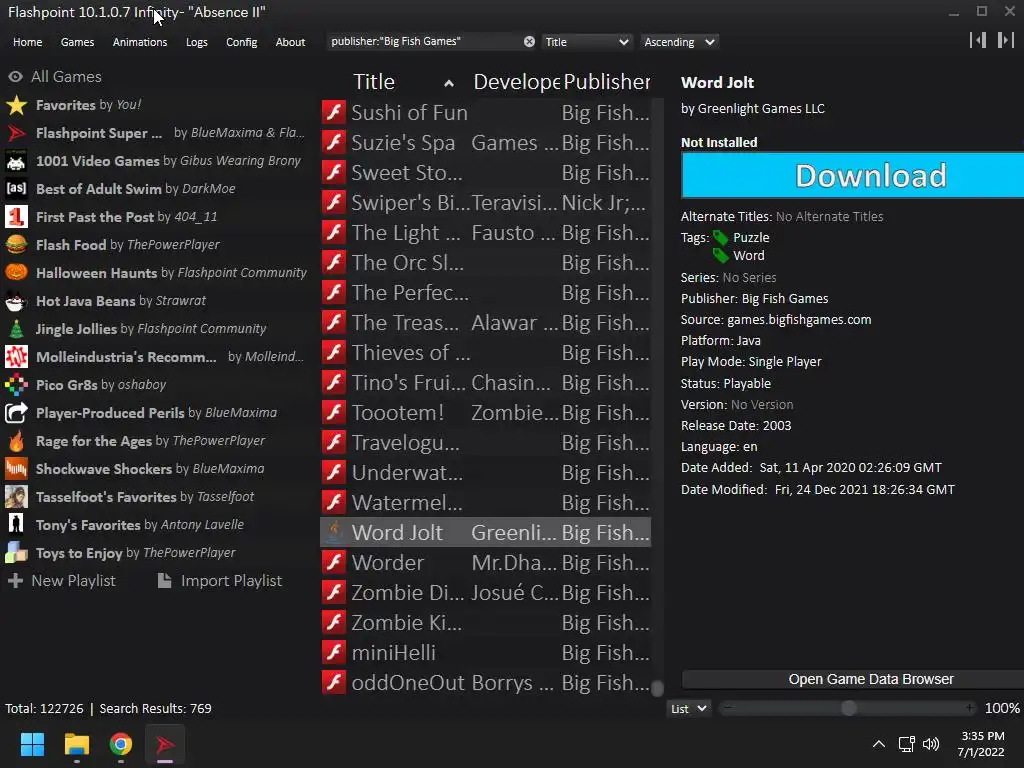Click the minus end of zoom slider

(728, 708)
